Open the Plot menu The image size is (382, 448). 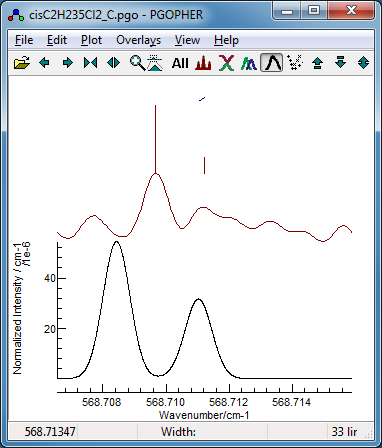point(91,40)
